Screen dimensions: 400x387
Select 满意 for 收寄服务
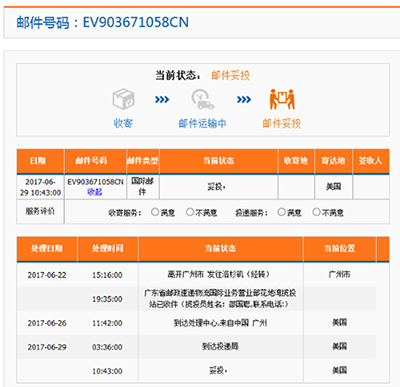155,212
